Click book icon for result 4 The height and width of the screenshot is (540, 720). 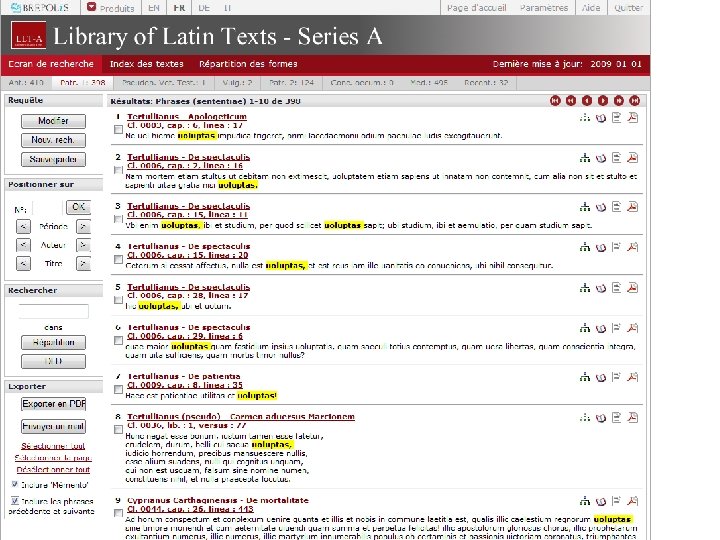601,248
